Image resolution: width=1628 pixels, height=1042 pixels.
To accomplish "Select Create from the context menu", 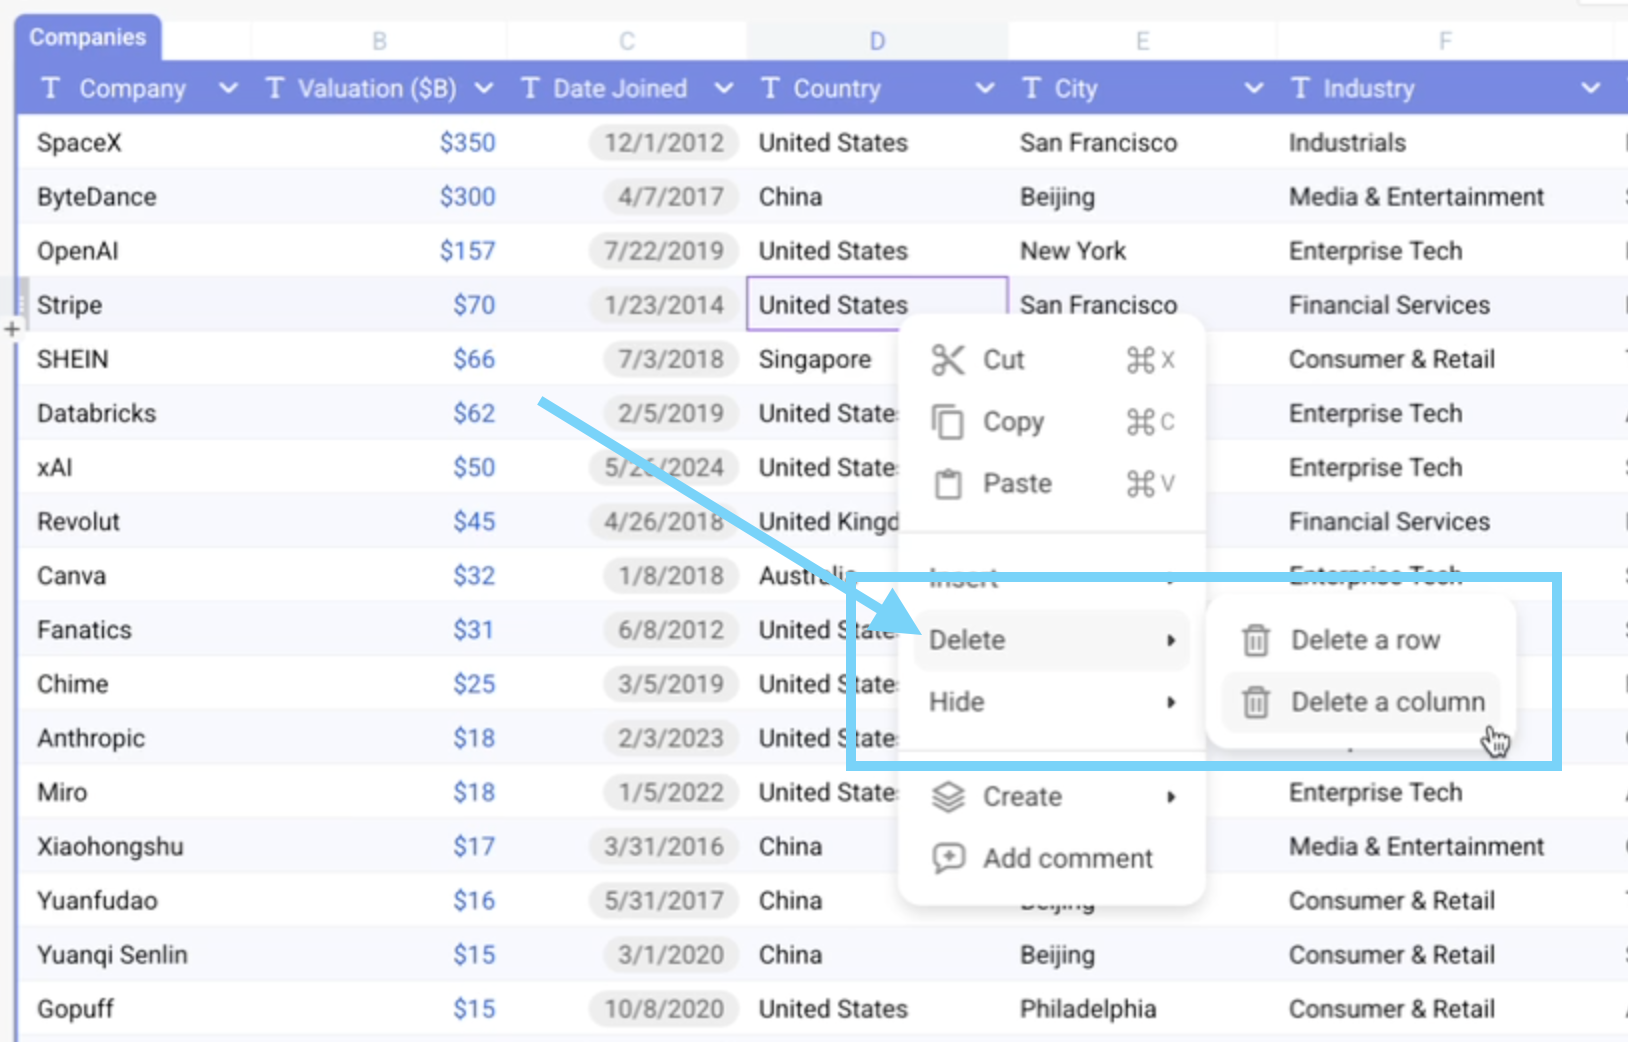I will [x=1021, y=797].
